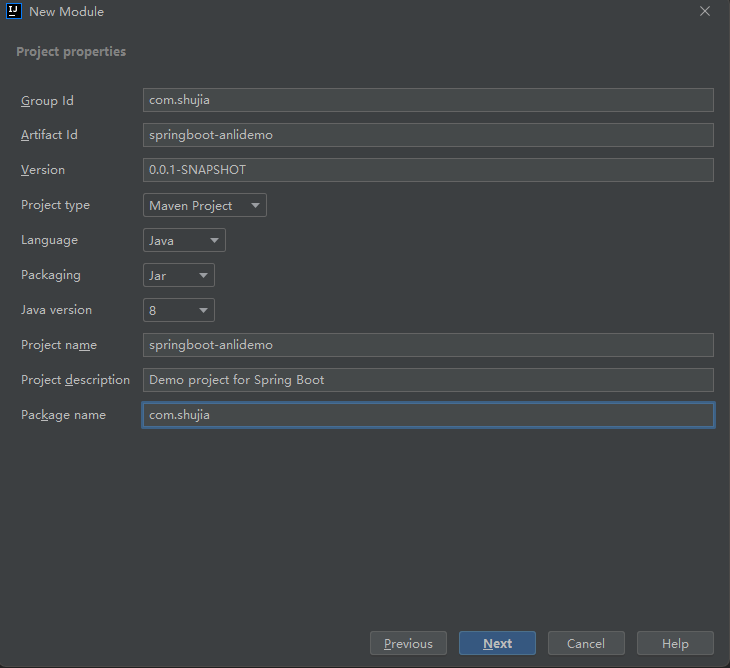Click the IntelliJ IDEA logo icon
Viewport: 730px width, 668px height.
[14, 12]
